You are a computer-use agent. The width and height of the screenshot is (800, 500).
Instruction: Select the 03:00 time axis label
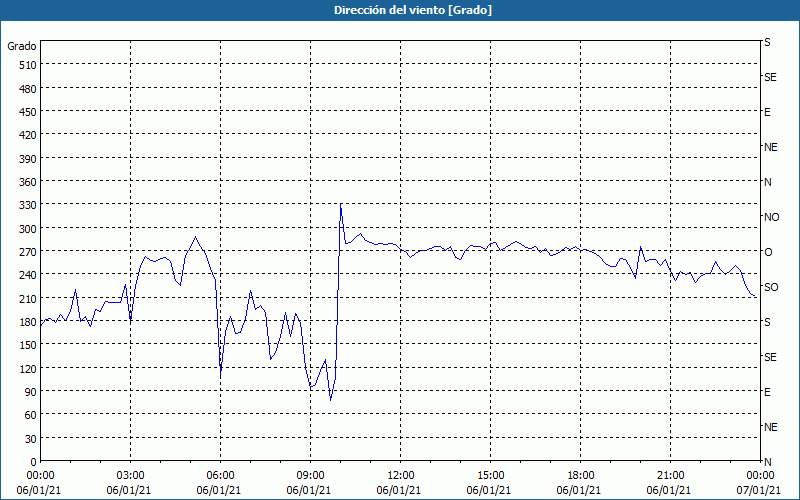point(130,476)
